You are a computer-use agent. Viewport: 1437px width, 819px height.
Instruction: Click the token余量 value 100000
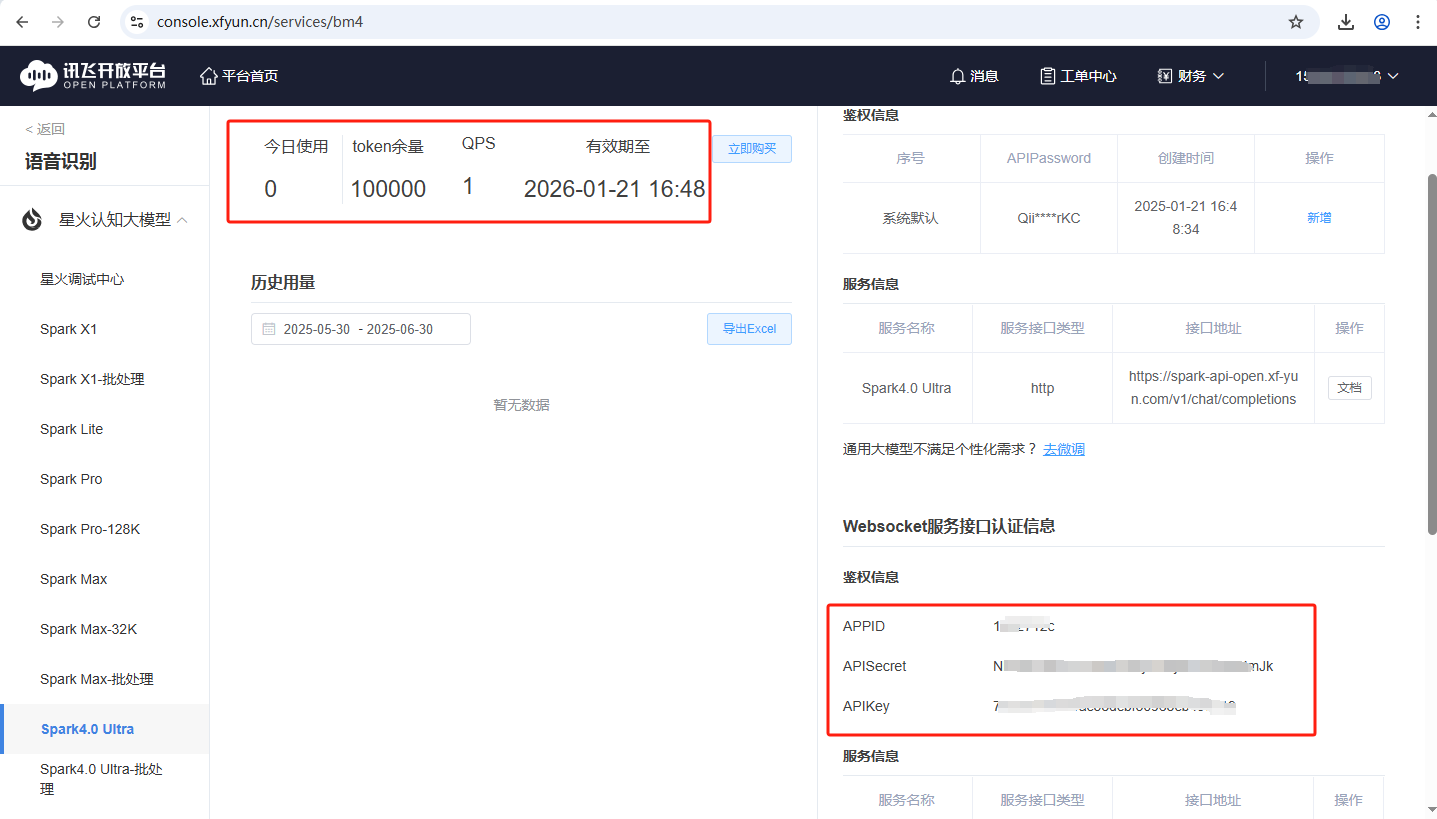(x=388, y=189)
